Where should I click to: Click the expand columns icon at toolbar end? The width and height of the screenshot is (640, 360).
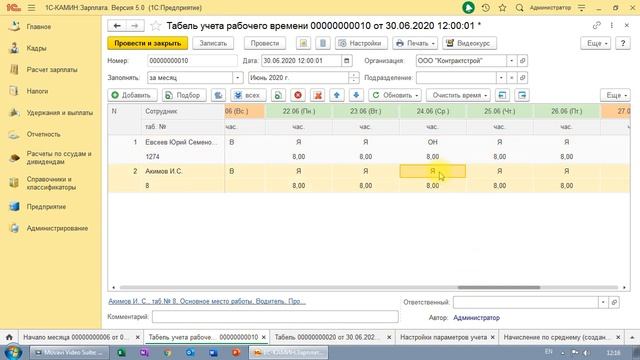click(x=522, y=95)
